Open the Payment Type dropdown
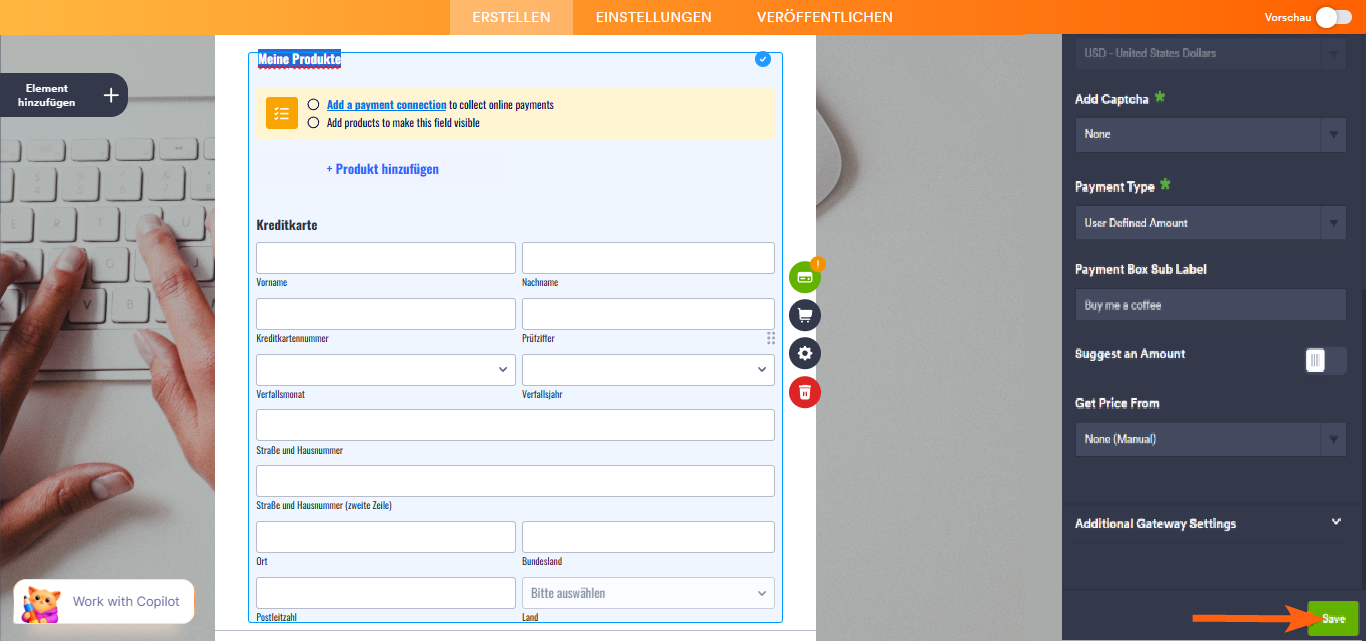The width and height of the screenshot is (1366, 641). point(1210,222)
